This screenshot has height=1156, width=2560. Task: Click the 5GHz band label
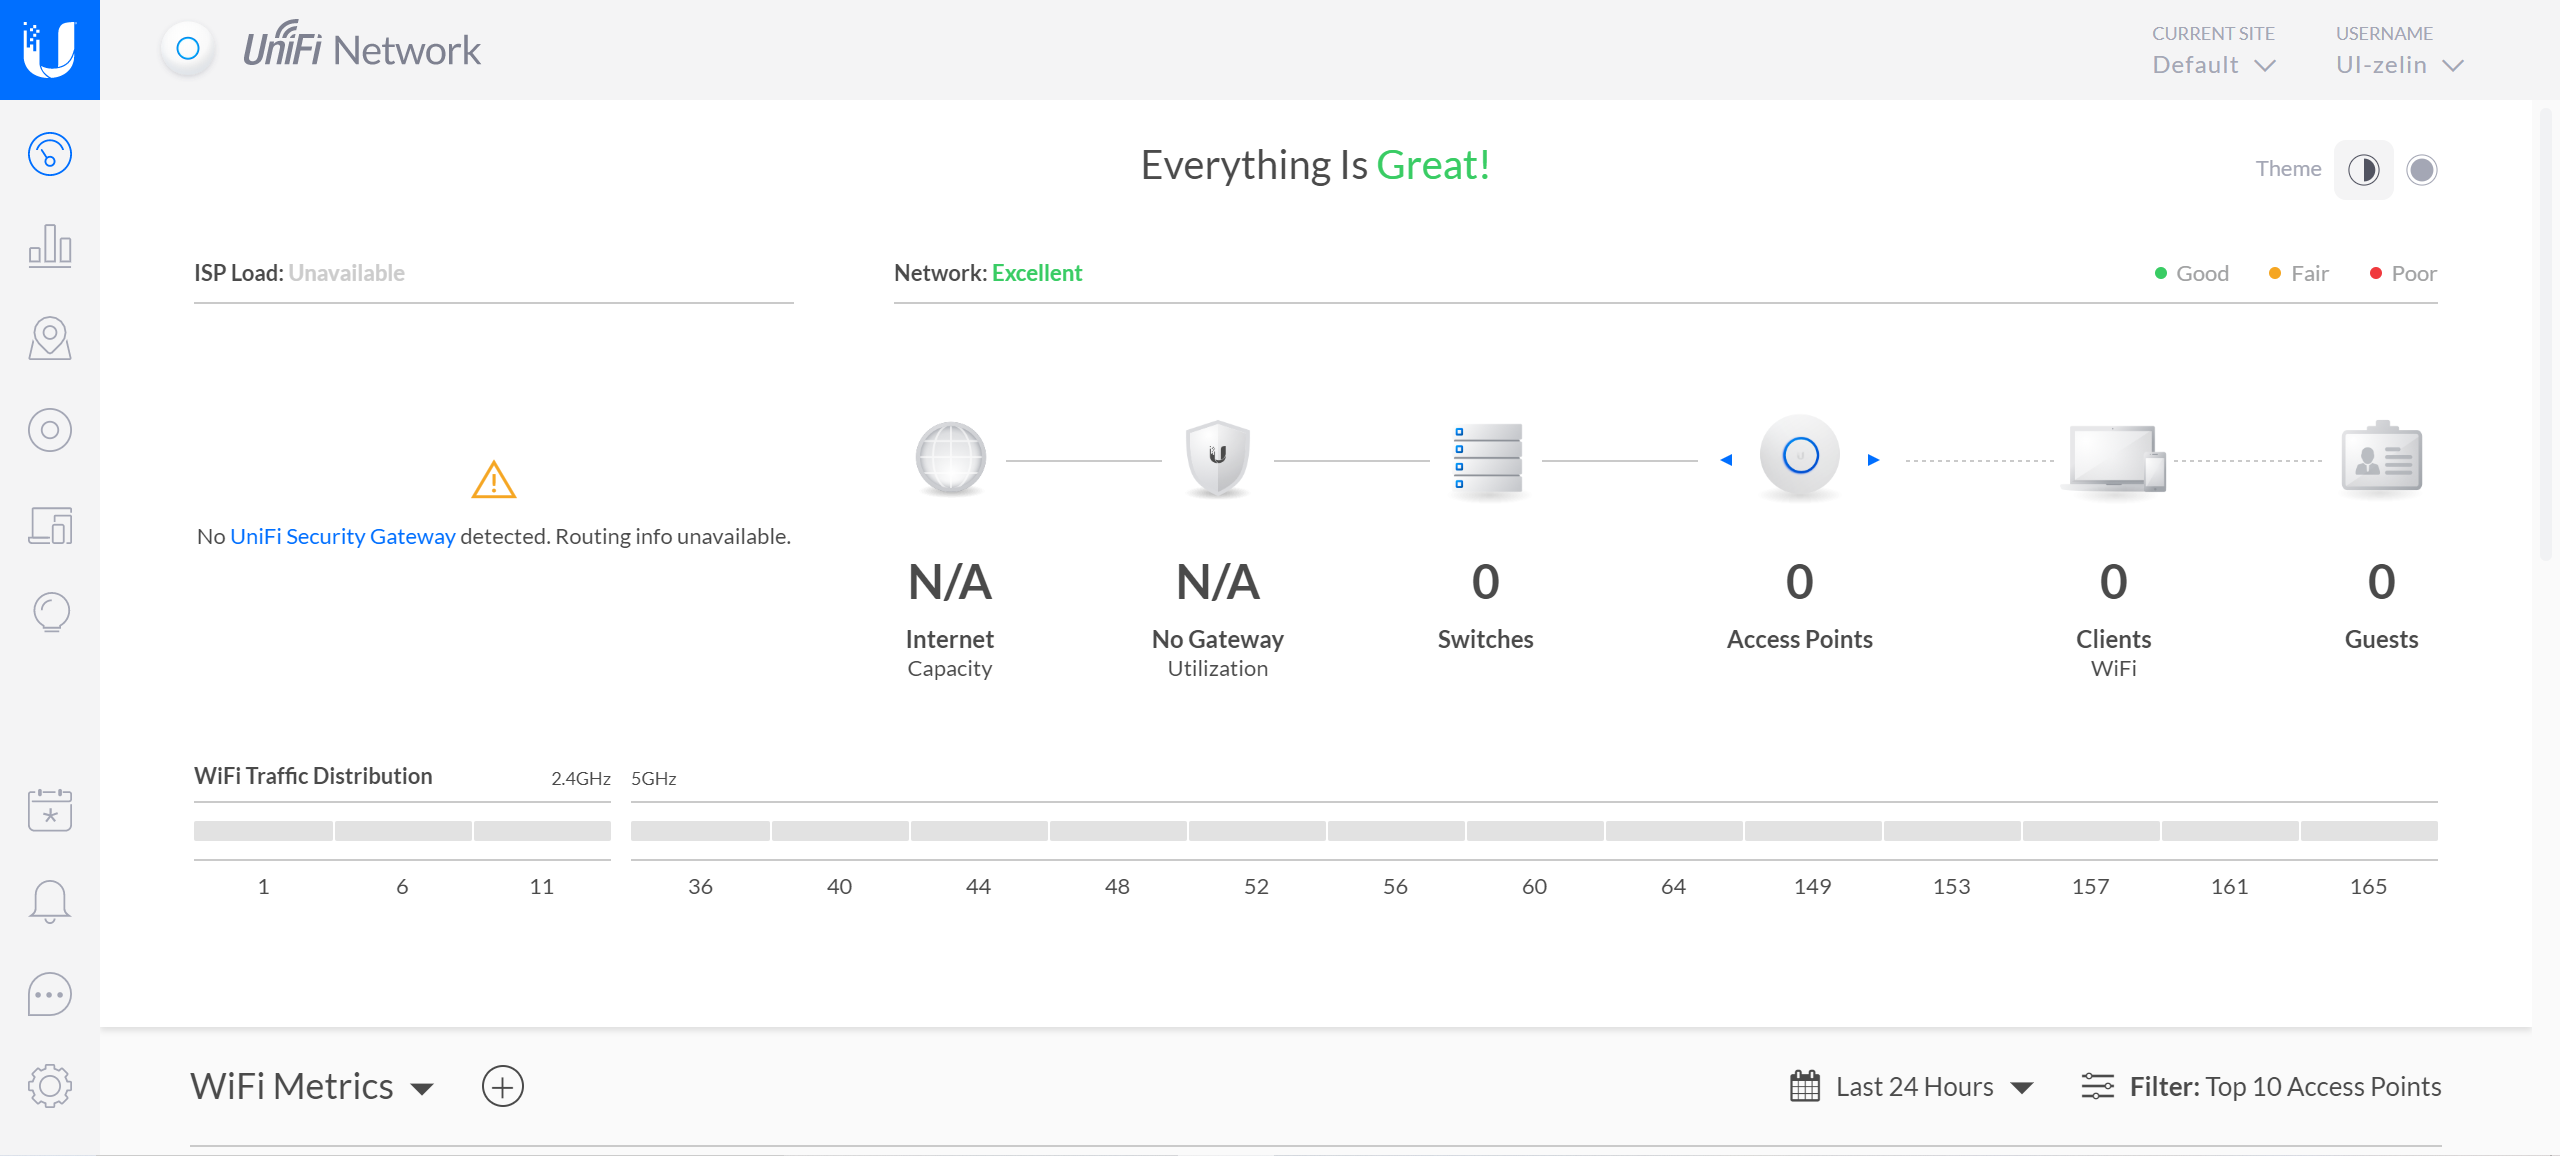point(654,778)
